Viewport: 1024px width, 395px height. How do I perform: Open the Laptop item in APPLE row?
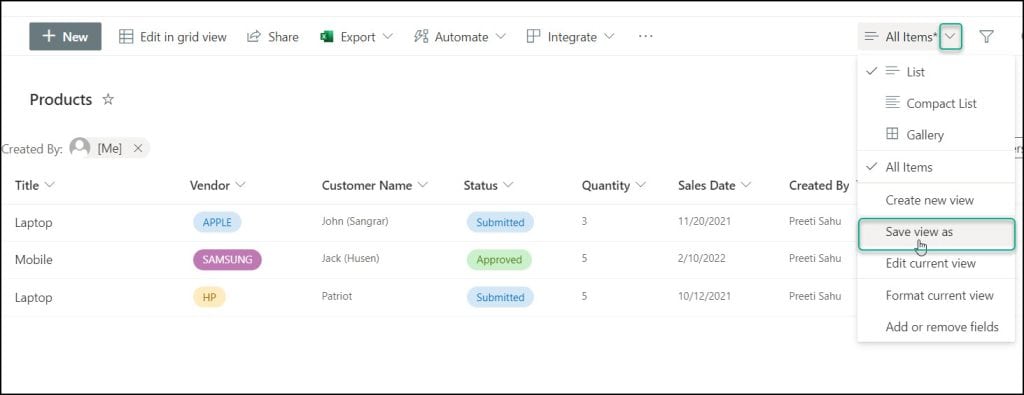(33, 223)
